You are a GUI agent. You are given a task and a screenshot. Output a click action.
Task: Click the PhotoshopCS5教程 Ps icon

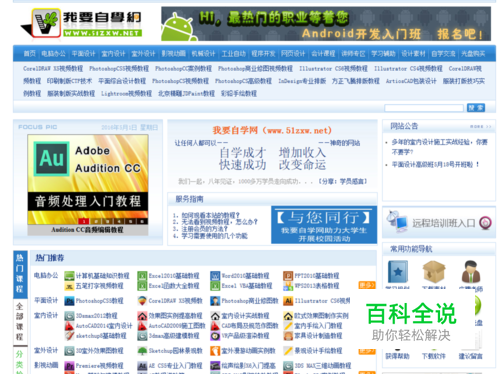pyautogui.click(x=69, y=301)
